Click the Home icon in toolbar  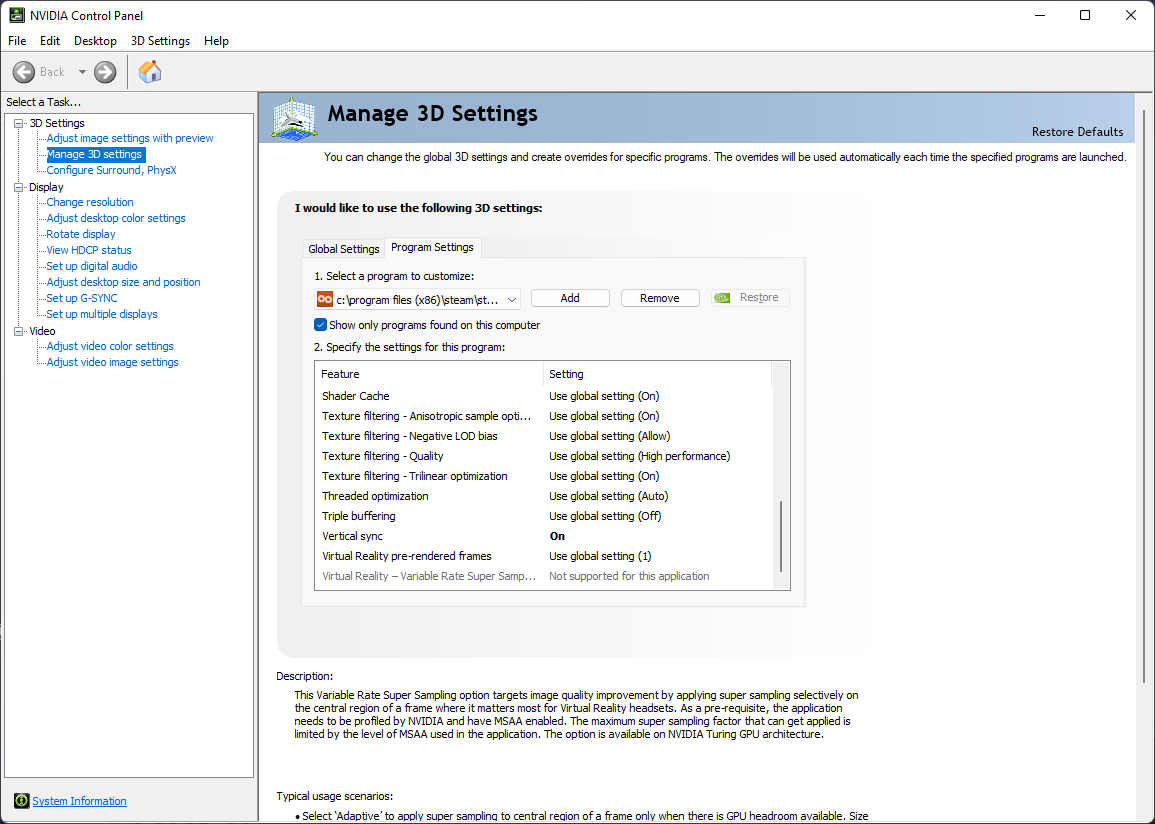click(150, 72)
